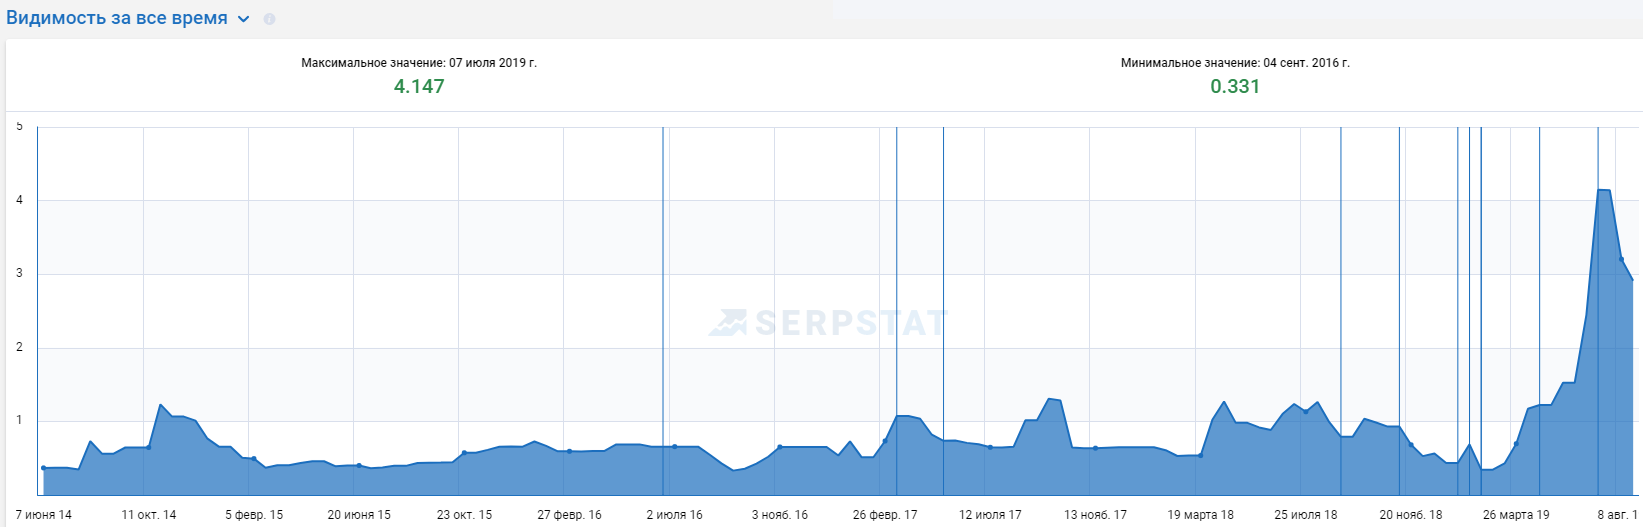Click the peak of the chart at value 4
Viewport: 1643px width, 527px height.
1603,190
